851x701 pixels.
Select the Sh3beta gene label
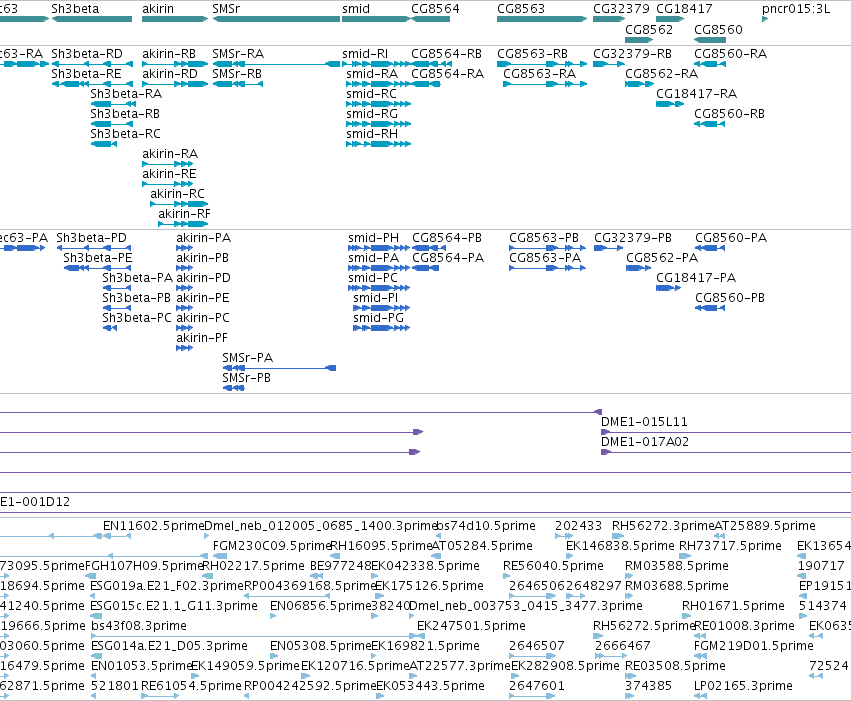point(75,9)
